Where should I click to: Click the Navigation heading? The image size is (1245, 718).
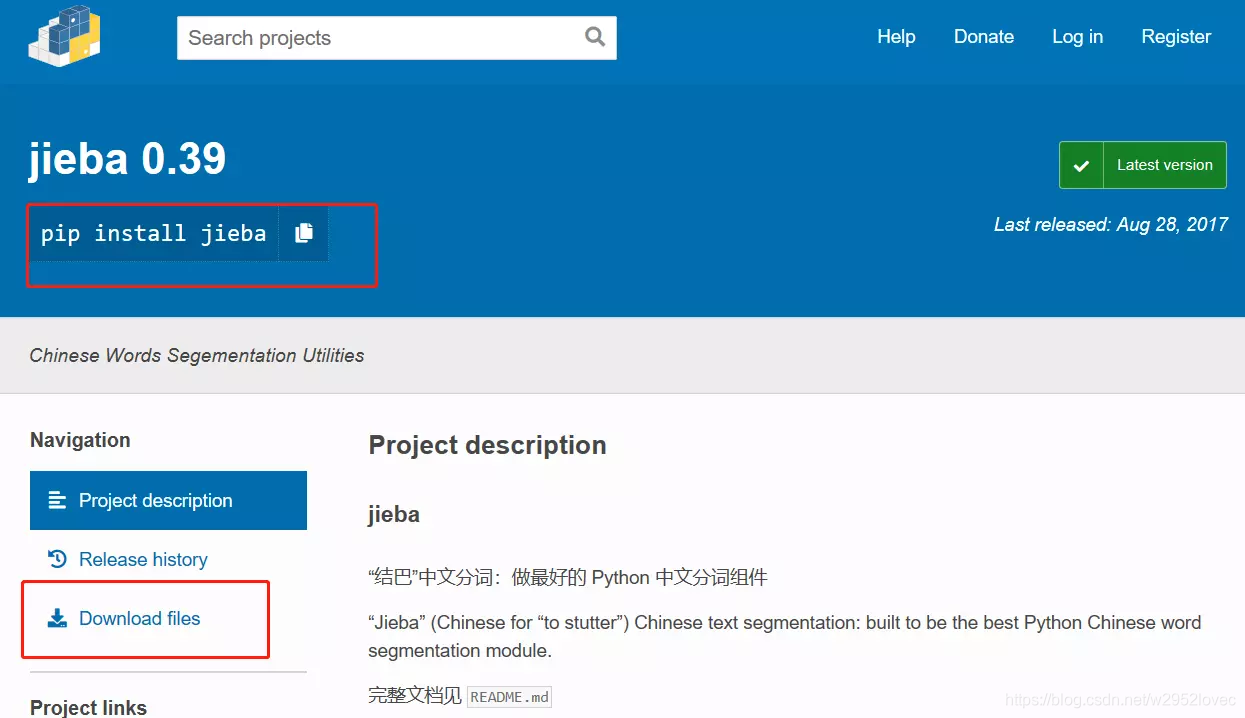(80, 440)
